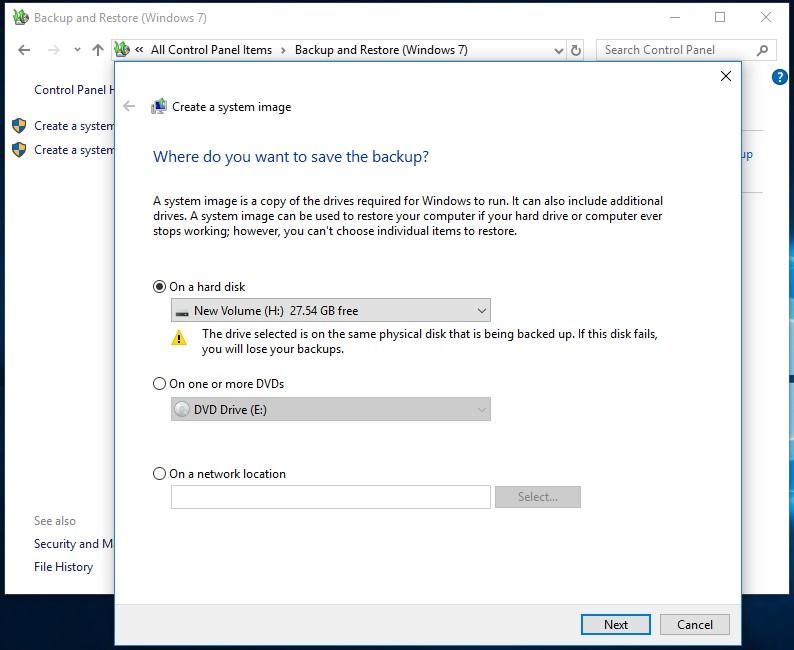Image resolution: width=794 pixels, height=650 pixels.
Task: Open the Security and Maintenance link
Action: 74,543
